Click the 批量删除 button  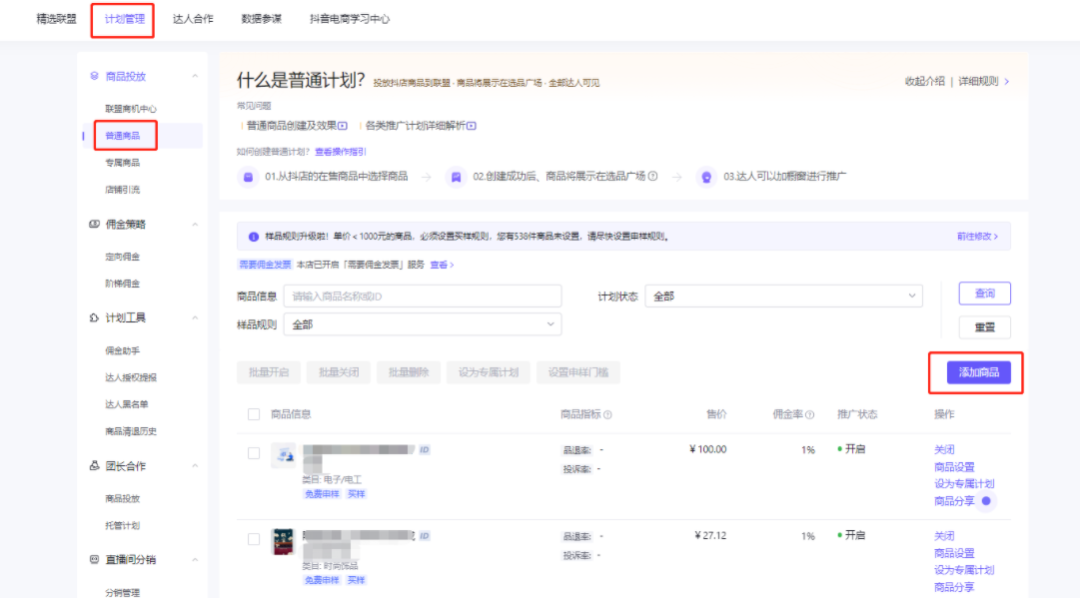[408, 372]
